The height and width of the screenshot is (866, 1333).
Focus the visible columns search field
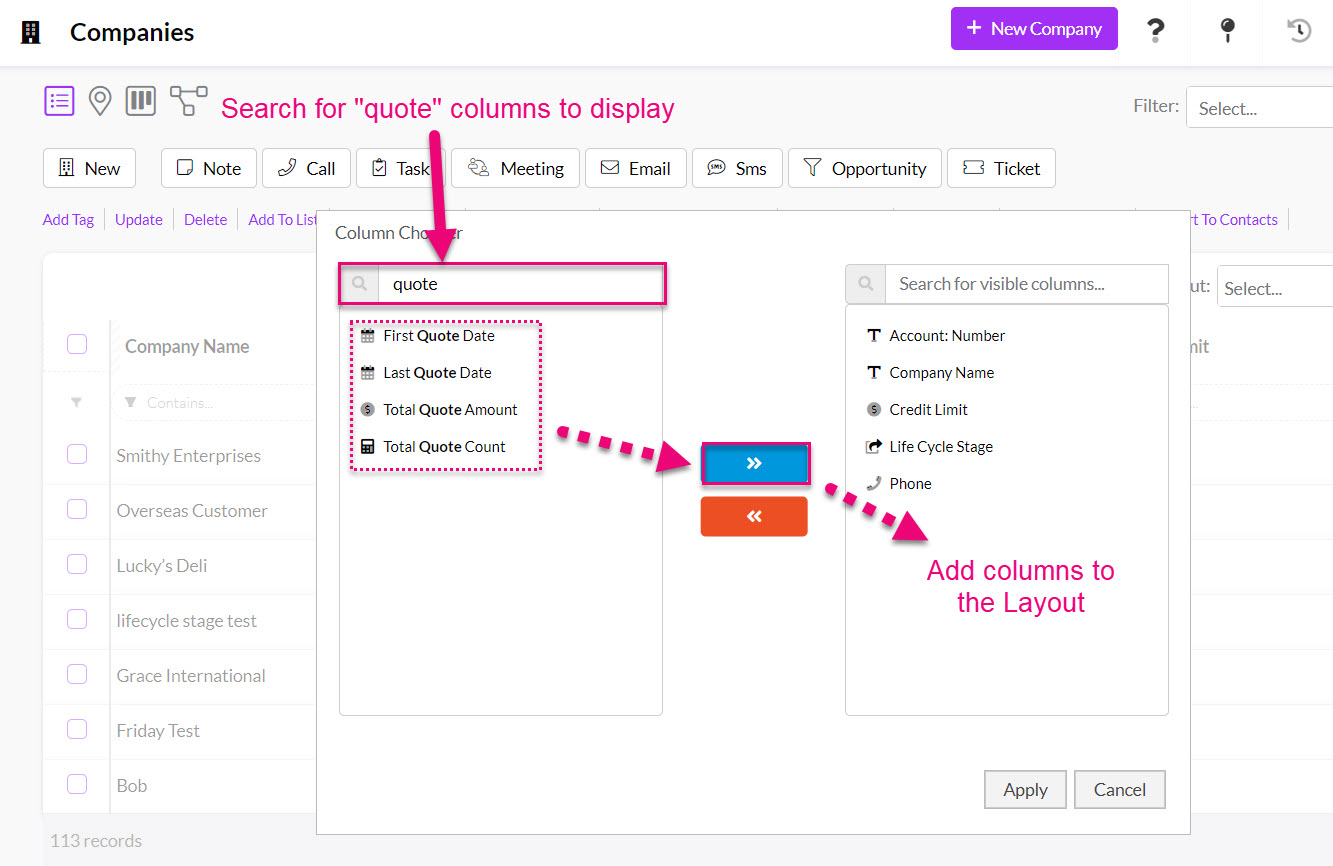tap(1025, 284)
